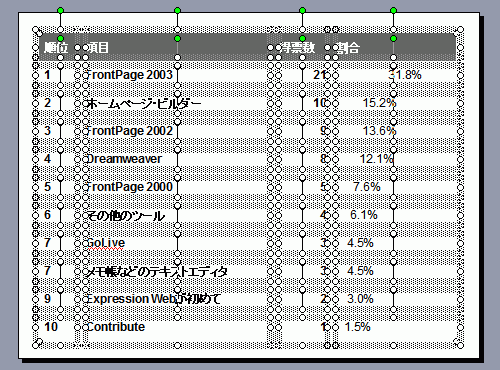Select vote count 10 for ホームページ・ビルダー

point(319,103)
